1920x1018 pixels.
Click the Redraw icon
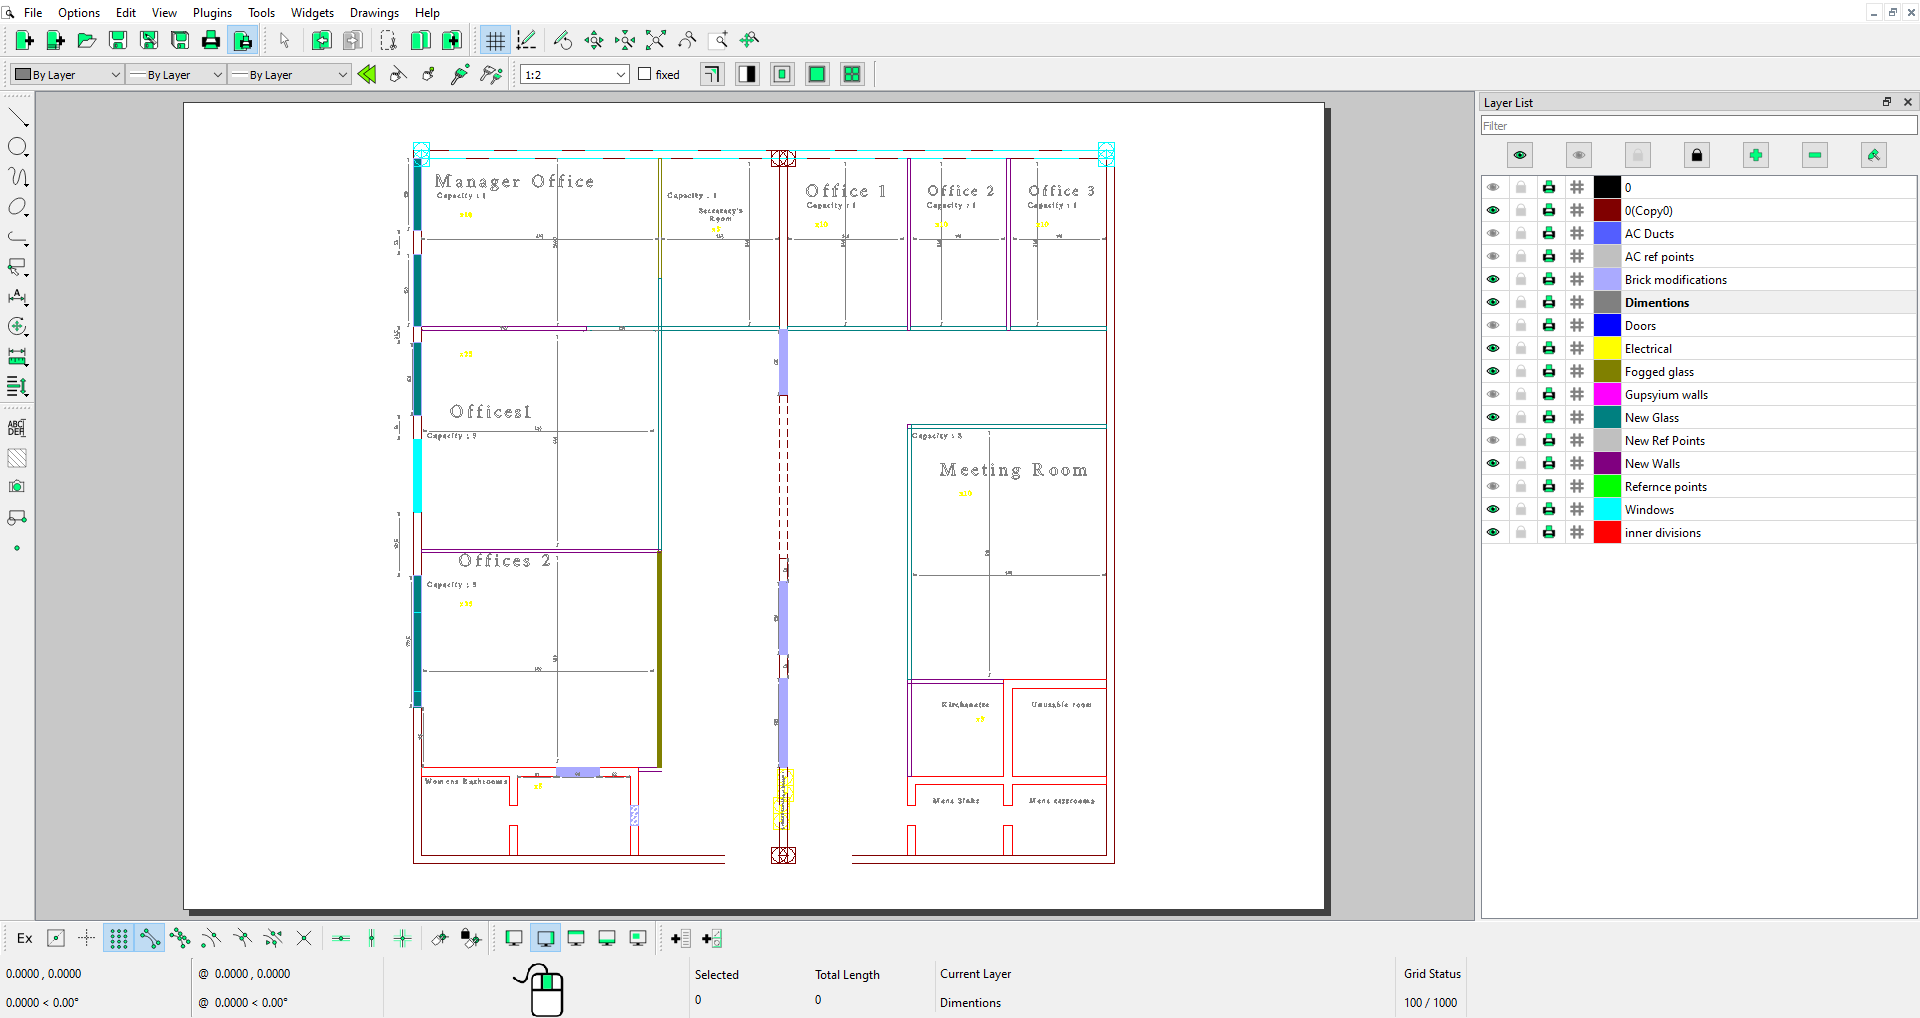tap(563, 40)
